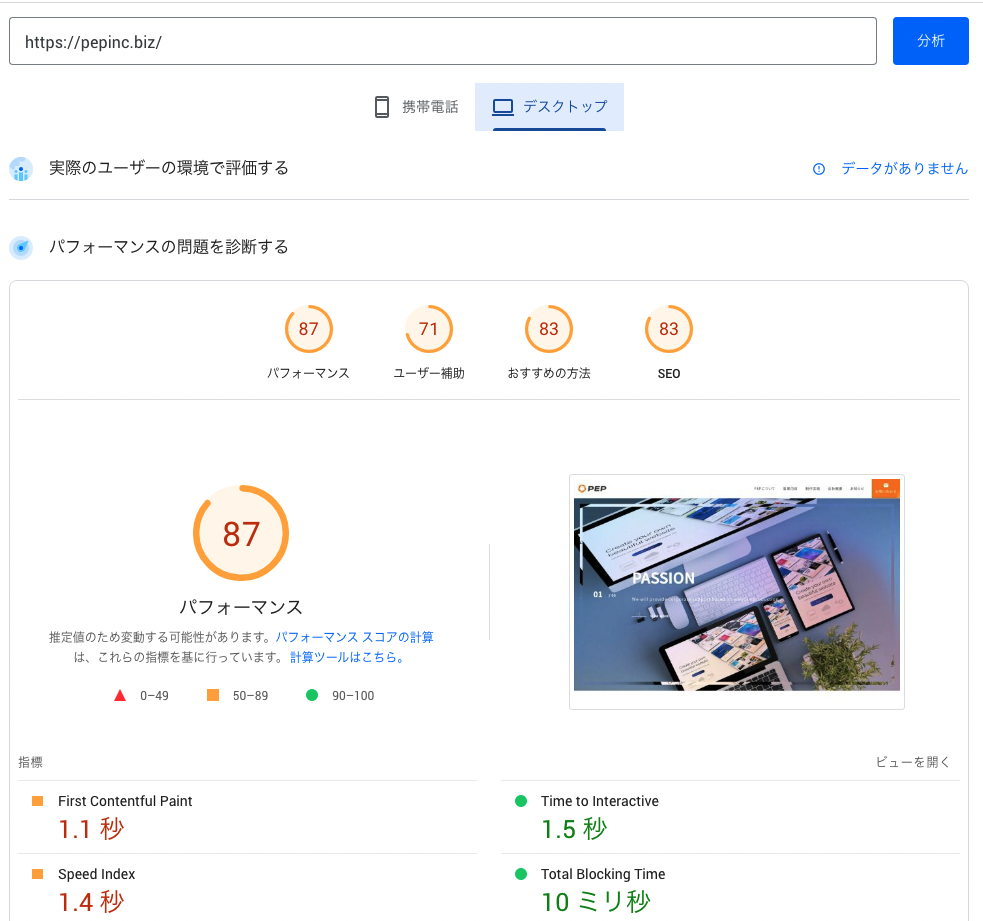This screenshot has height=921, width=983.
Task: Click the First Contentful Paint orange square icon
Action: pos(38,801)
